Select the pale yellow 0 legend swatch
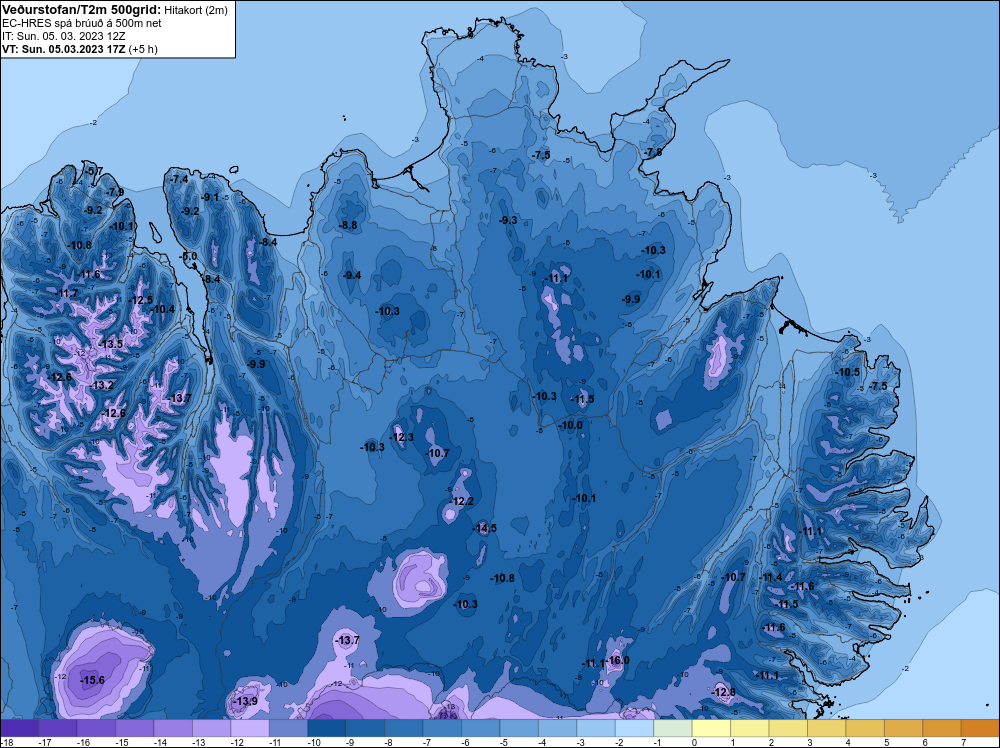Screen dimensions: 1000x748 [x=711, y=728]
